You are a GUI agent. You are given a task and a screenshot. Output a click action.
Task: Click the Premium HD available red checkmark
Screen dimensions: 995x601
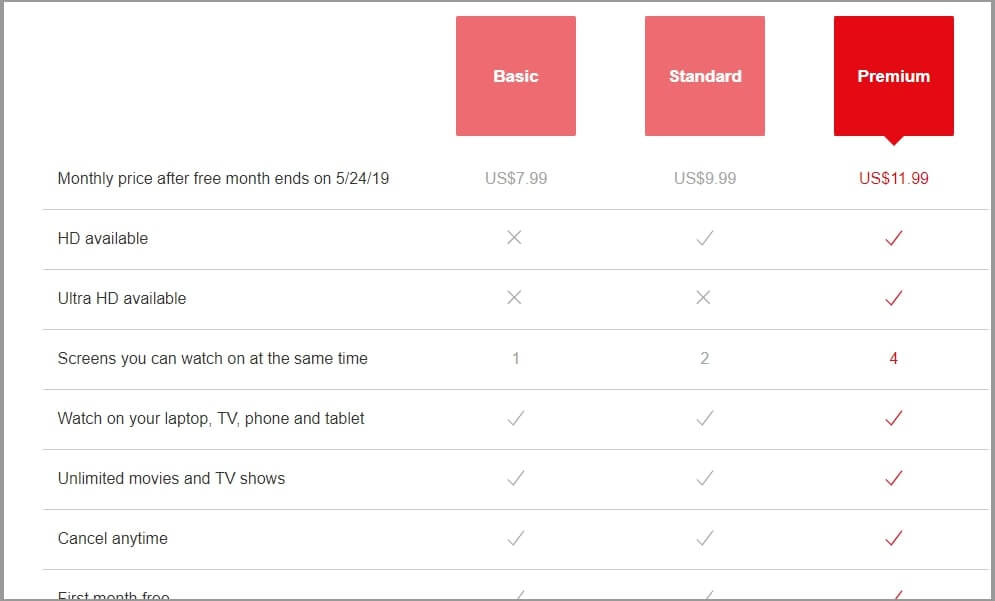click(893, 238)
